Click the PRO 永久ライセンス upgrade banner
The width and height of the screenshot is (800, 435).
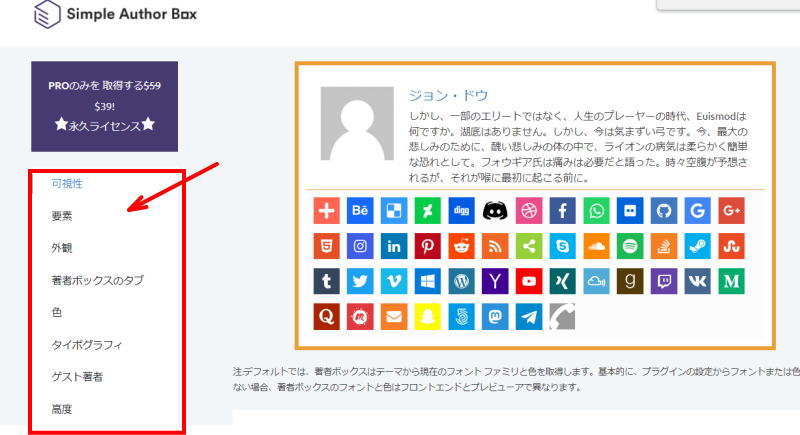pos(105,107)
